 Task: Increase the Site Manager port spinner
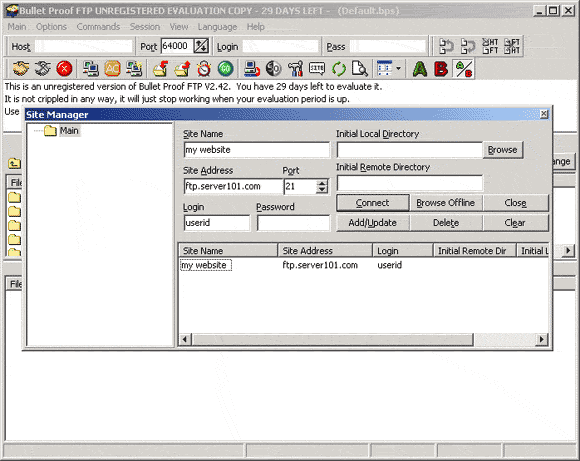coord(323,183)
